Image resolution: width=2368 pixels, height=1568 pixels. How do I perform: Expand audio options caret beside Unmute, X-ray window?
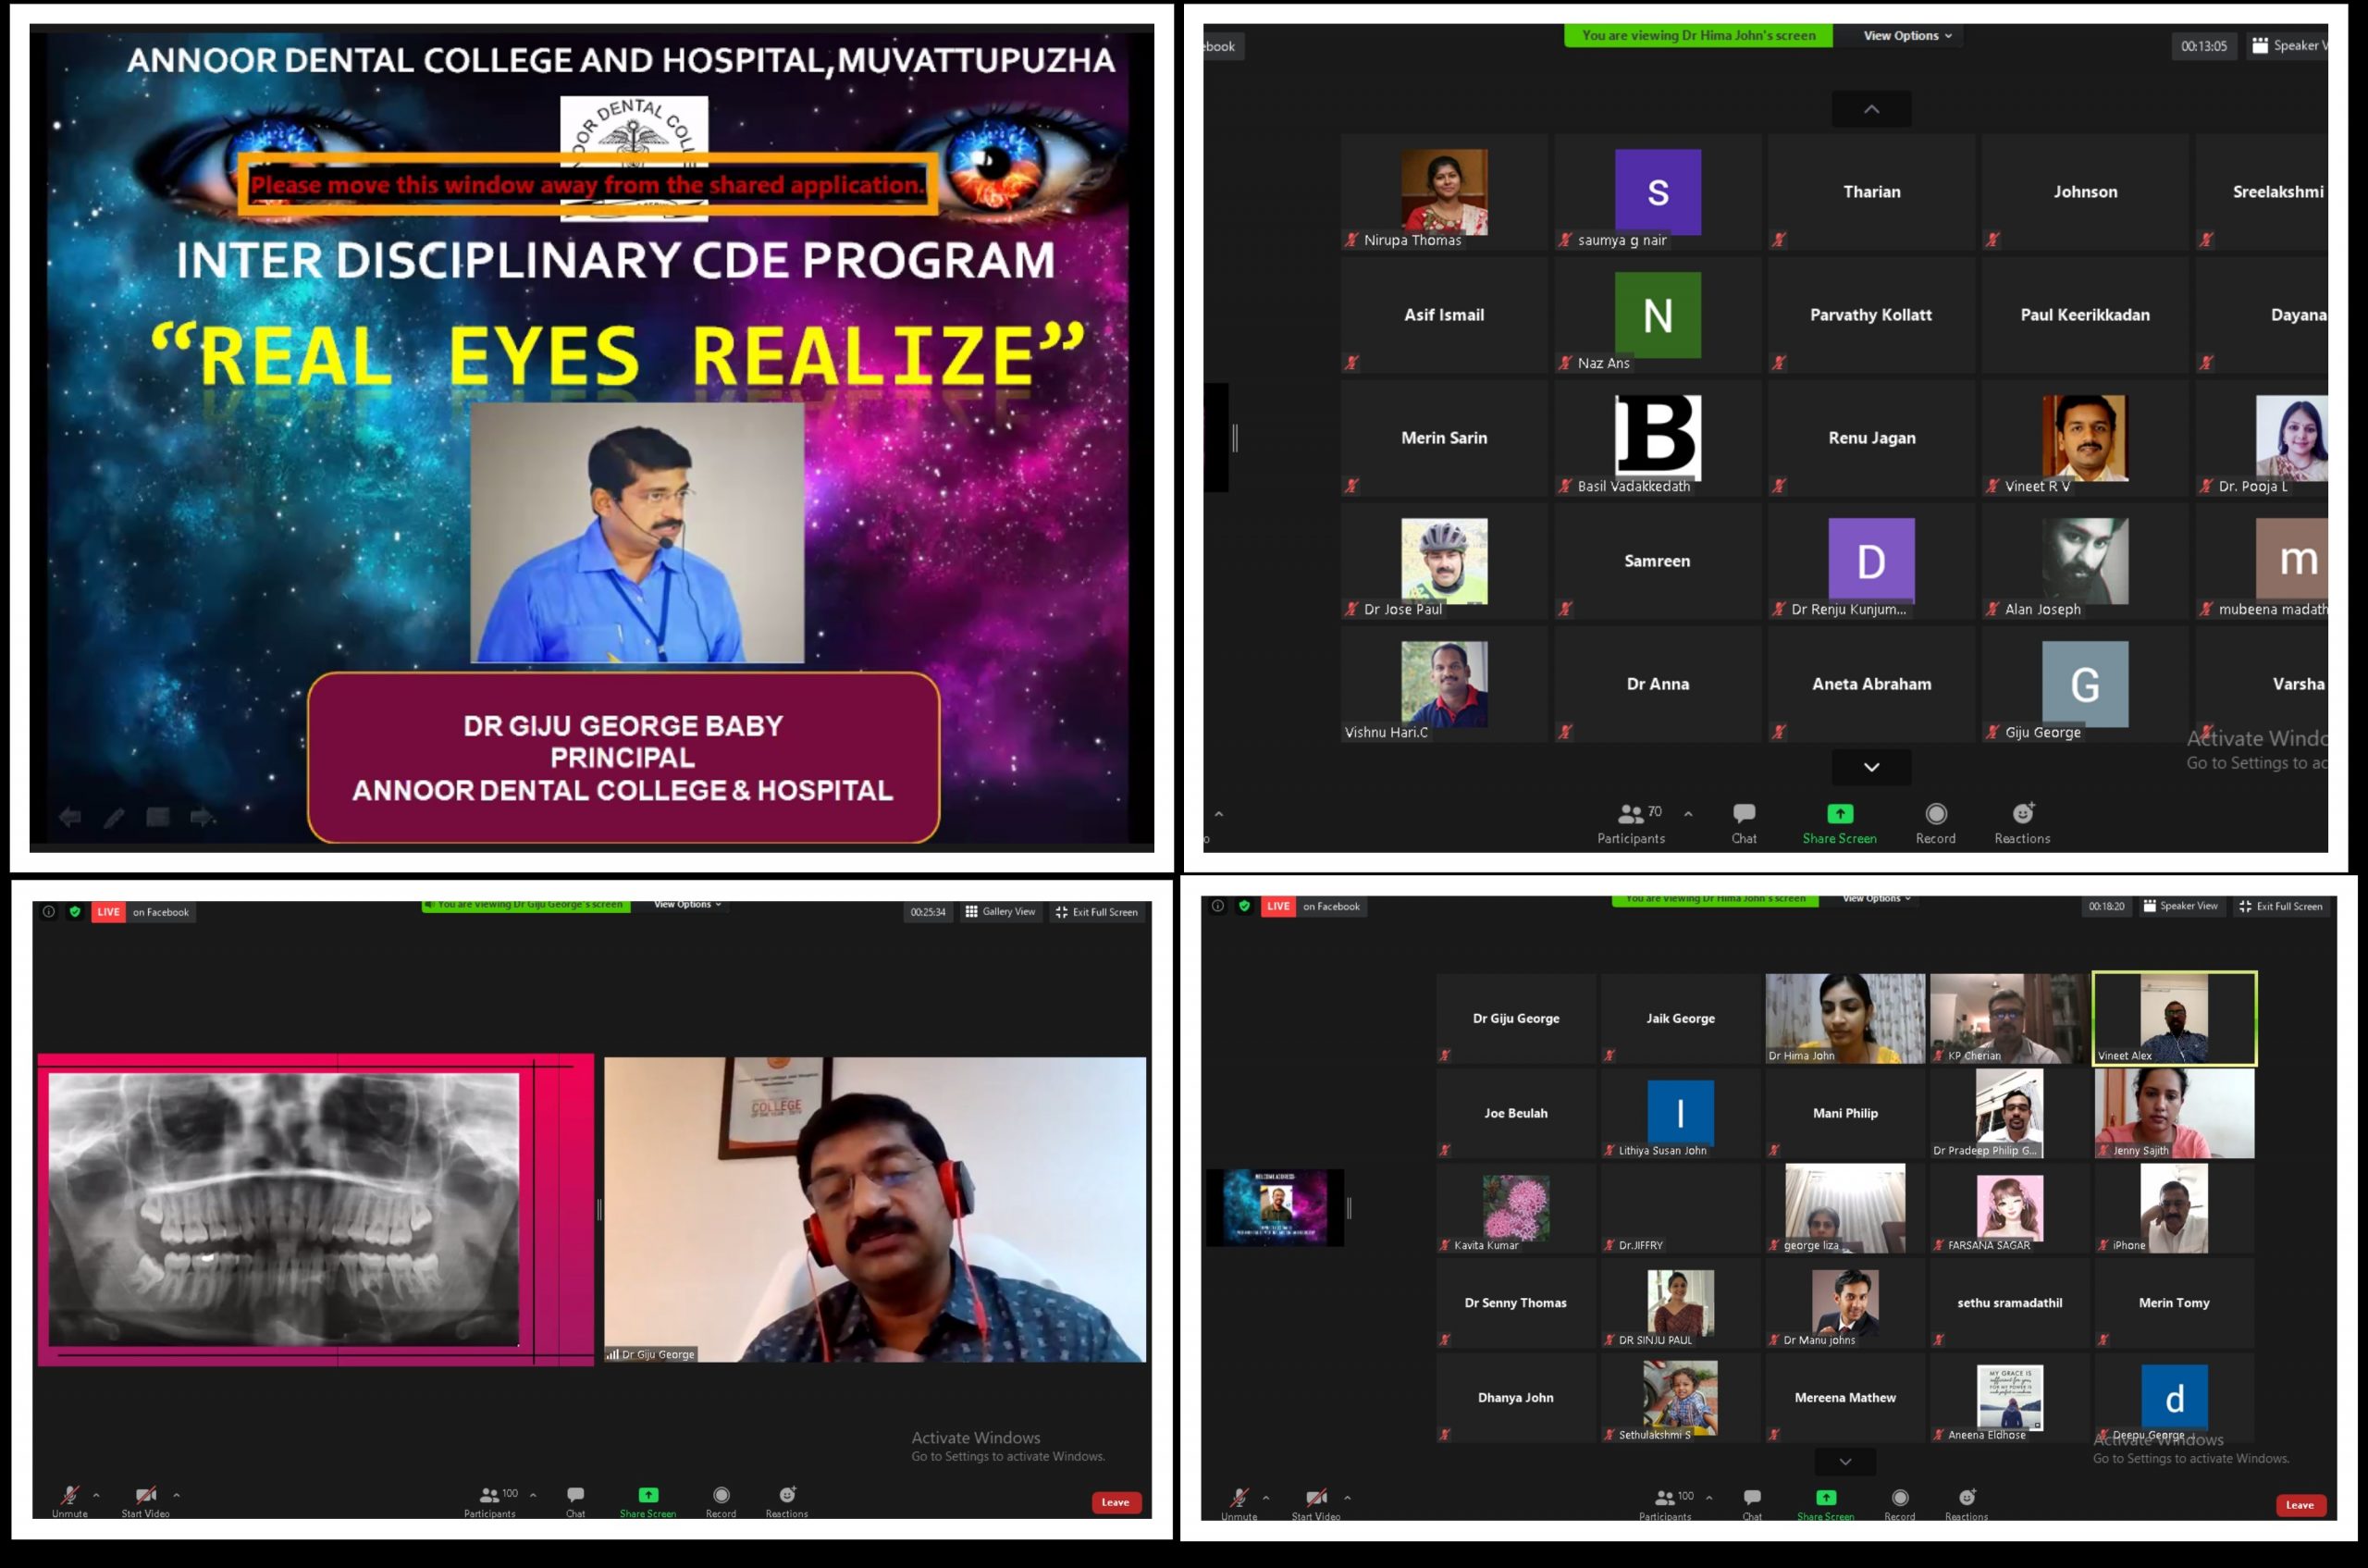click(x=96, y=1495)
